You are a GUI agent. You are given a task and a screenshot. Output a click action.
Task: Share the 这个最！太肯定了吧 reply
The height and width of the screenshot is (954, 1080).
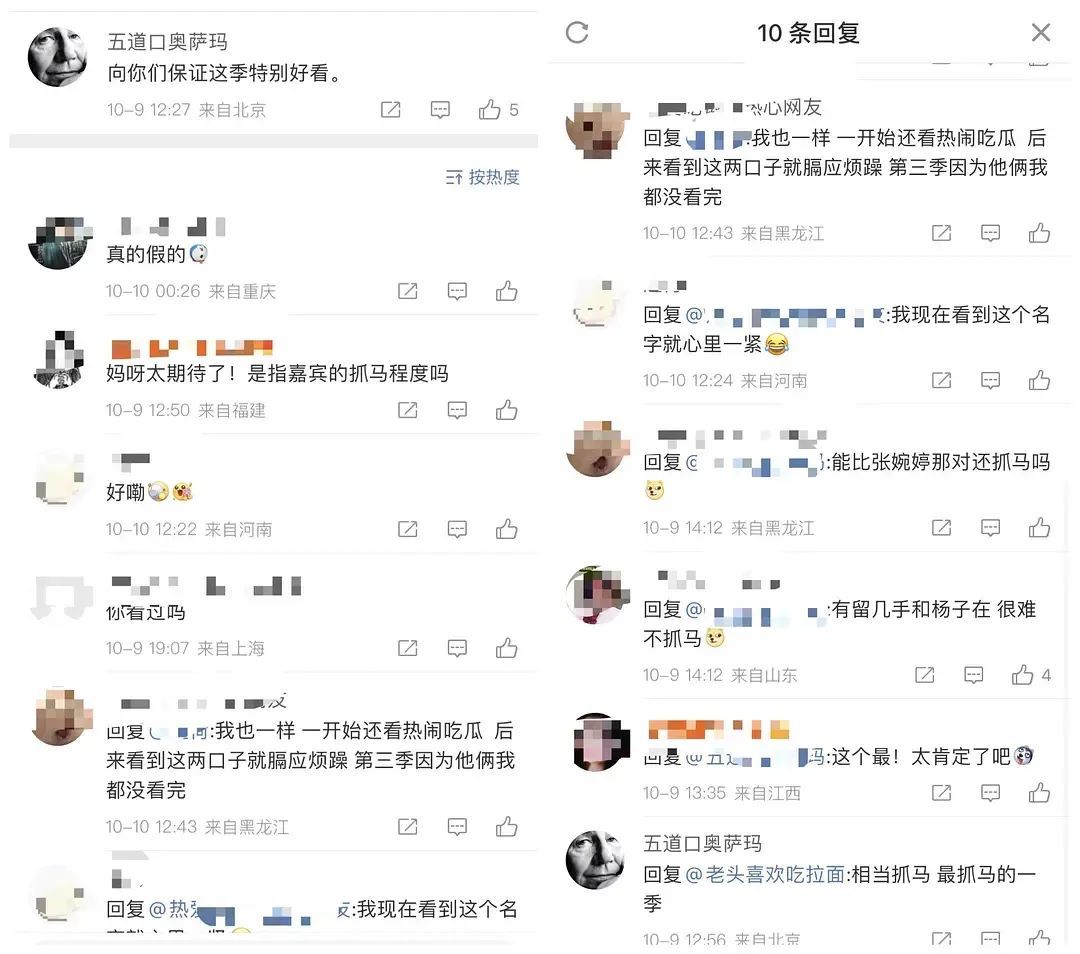point(941,794)
